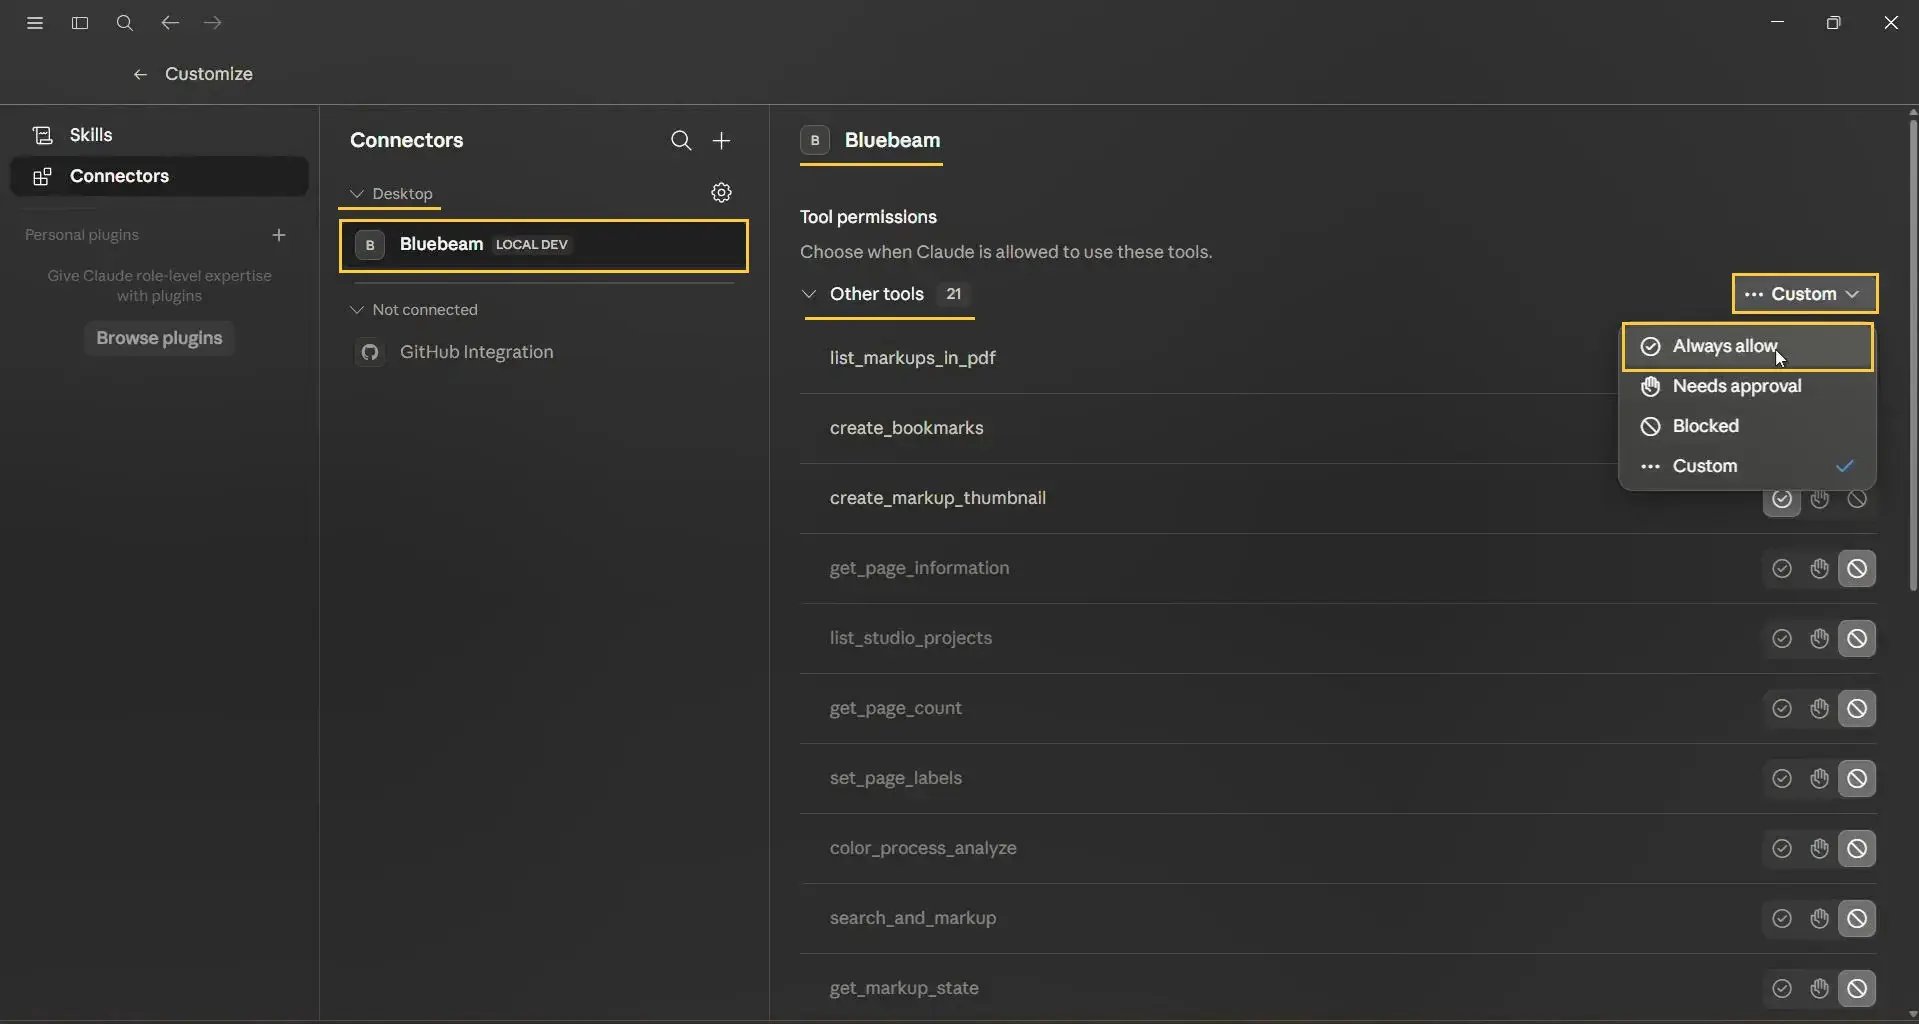Click the Customize back link label
This screenshot has width=1919, height=1024.
tap(209, 74)
